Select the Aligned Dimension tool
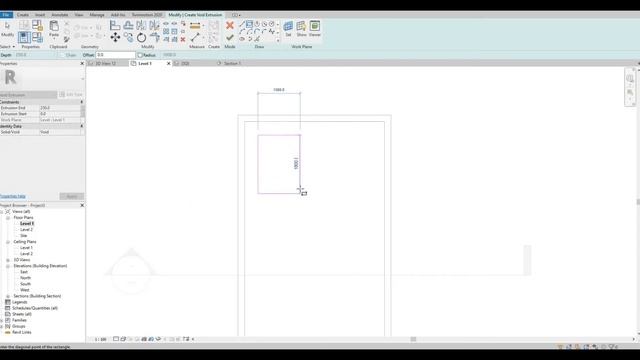Screen dimensions: 640x360 (x=195, y=26)
